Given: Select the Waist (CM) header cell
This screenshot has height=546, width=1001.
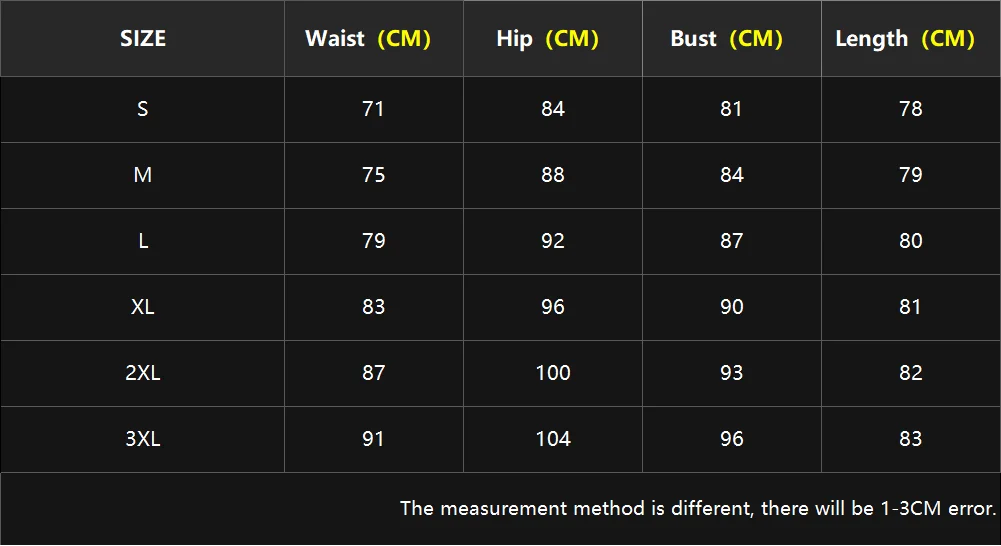Looking at the screenshot, I should [368, 38].
